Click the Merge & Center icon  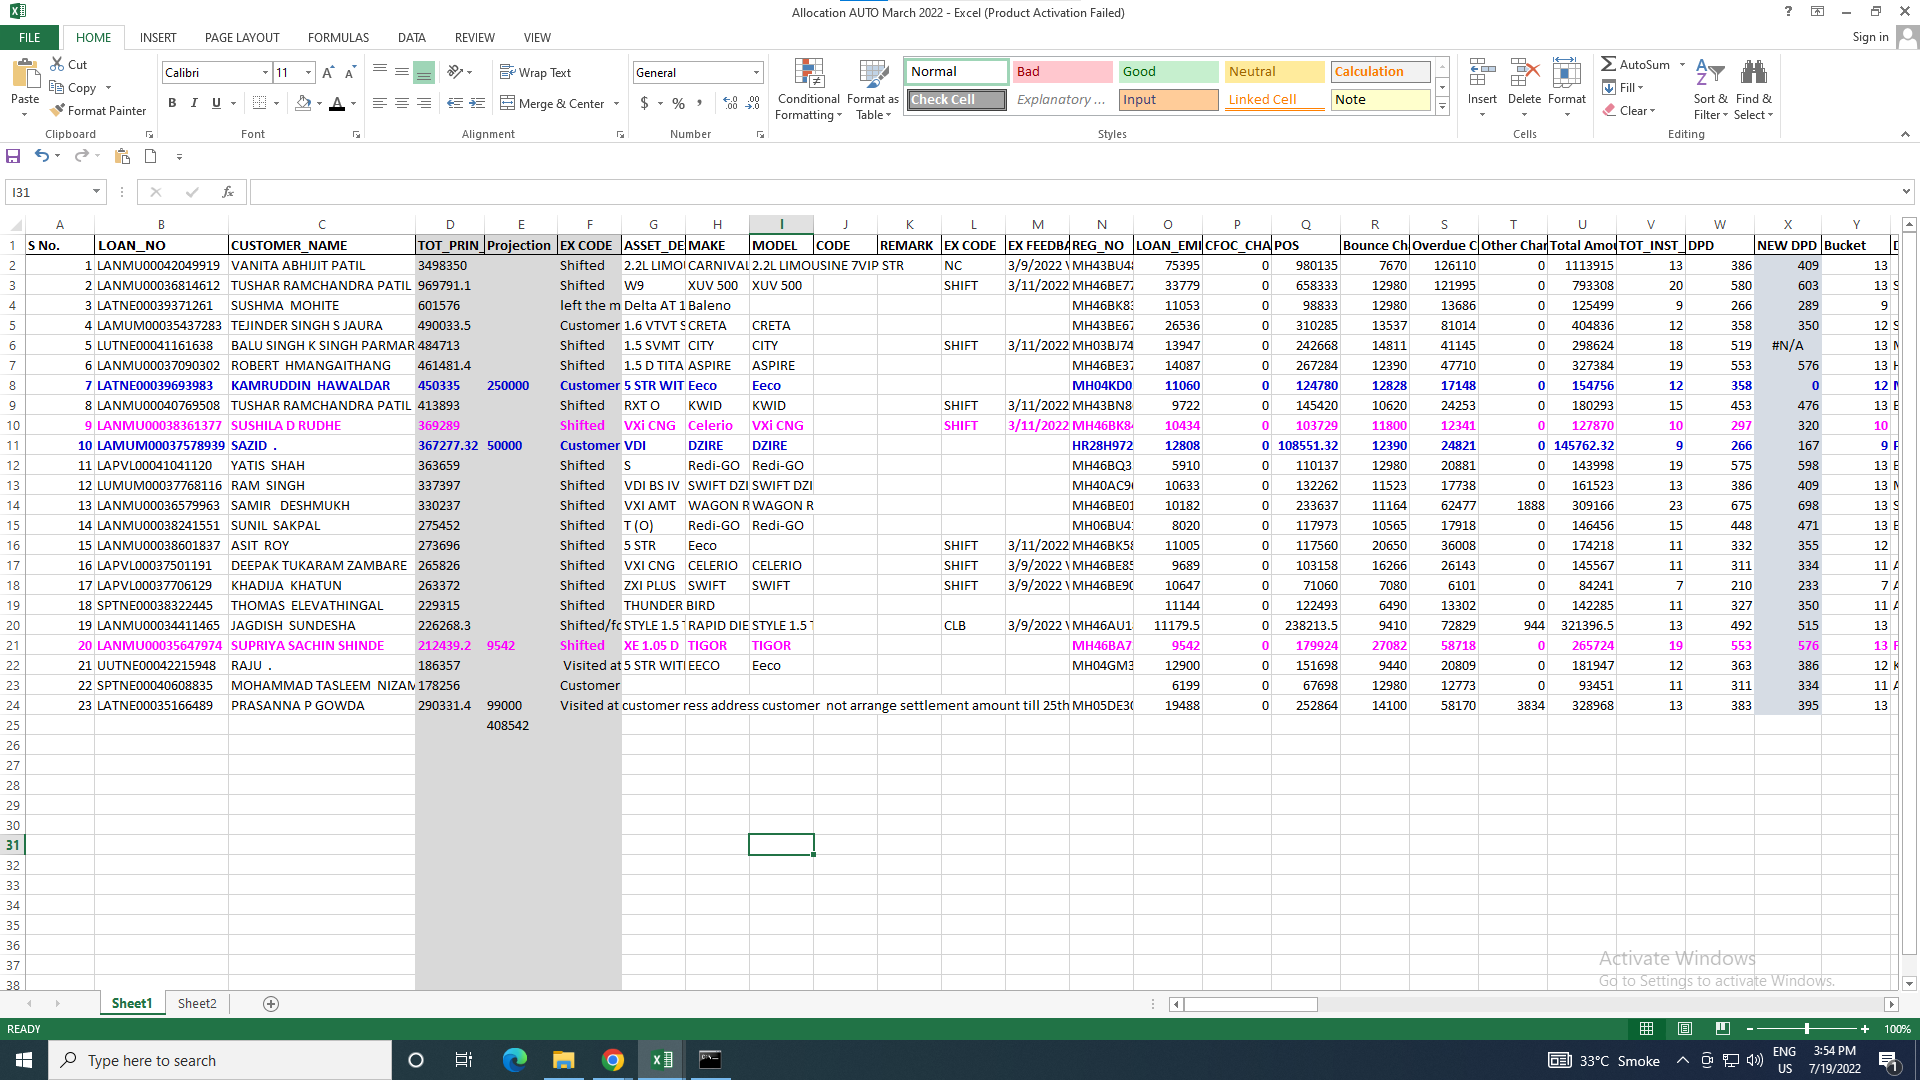(x=508, y=103)
